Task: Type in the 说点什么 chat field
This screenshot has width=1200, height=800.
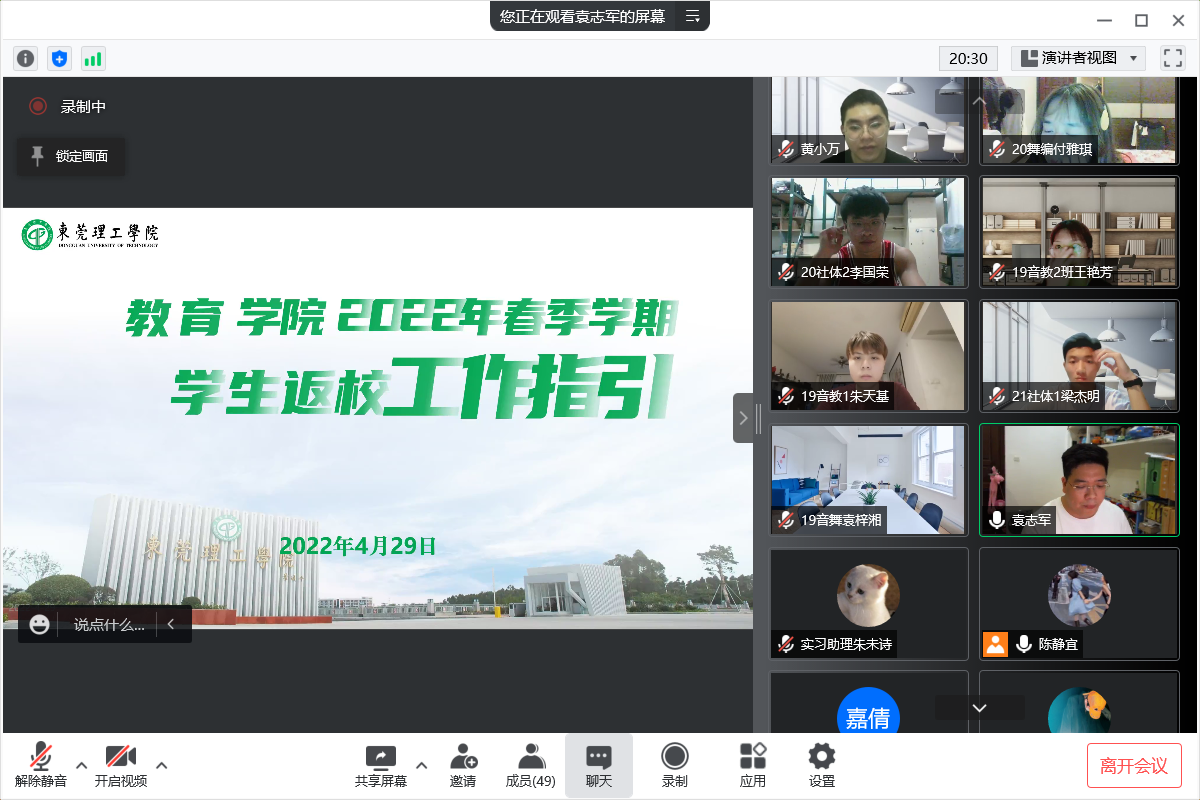Action: 109,624
